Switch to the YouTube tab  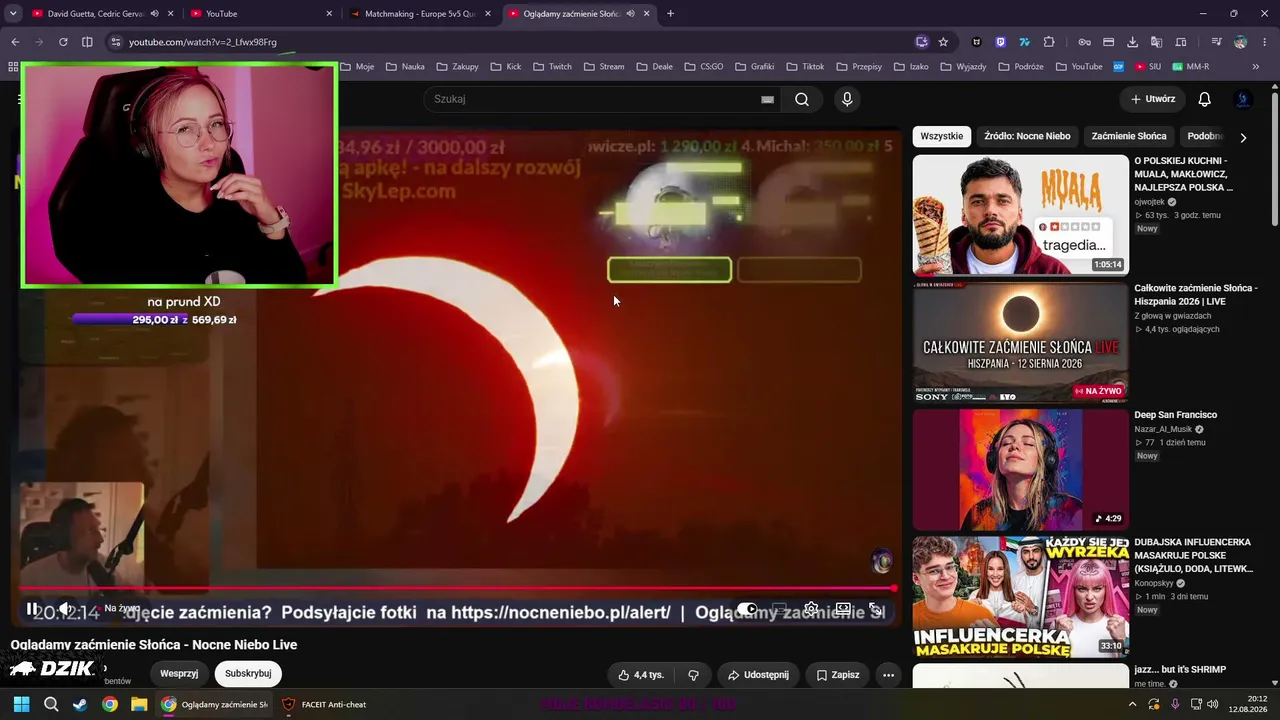262,14
